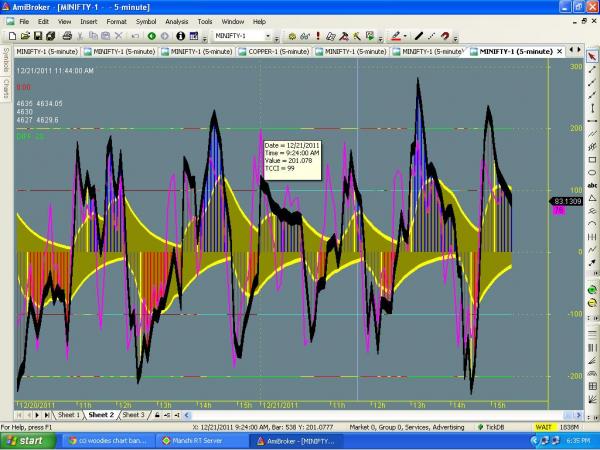Open the Format menu
The image size is (600, 450).
click(x=116, y=21)
